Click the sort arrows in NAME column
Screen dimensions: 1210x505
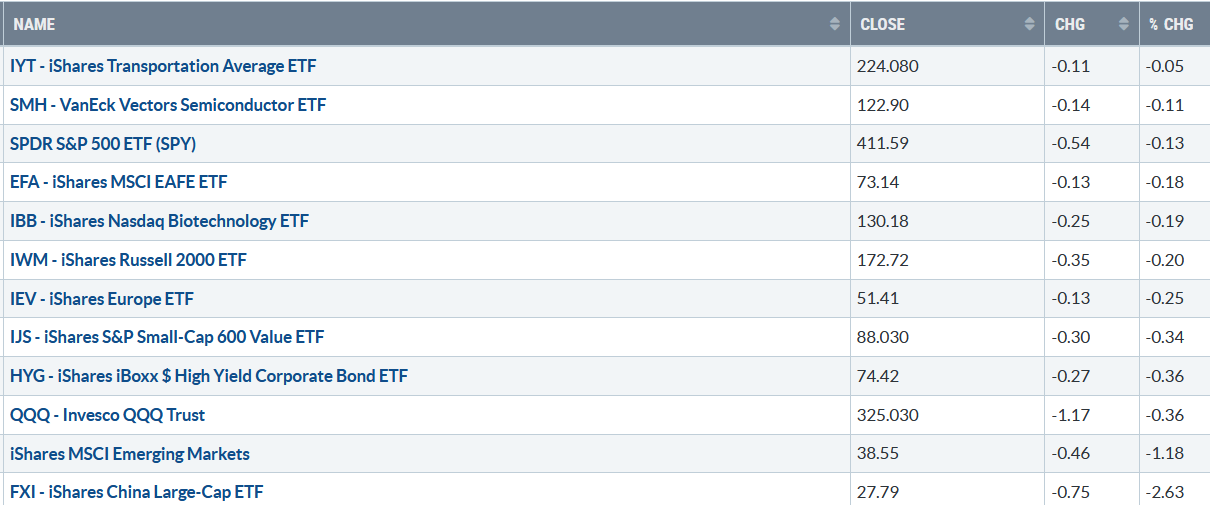point(835,24)
